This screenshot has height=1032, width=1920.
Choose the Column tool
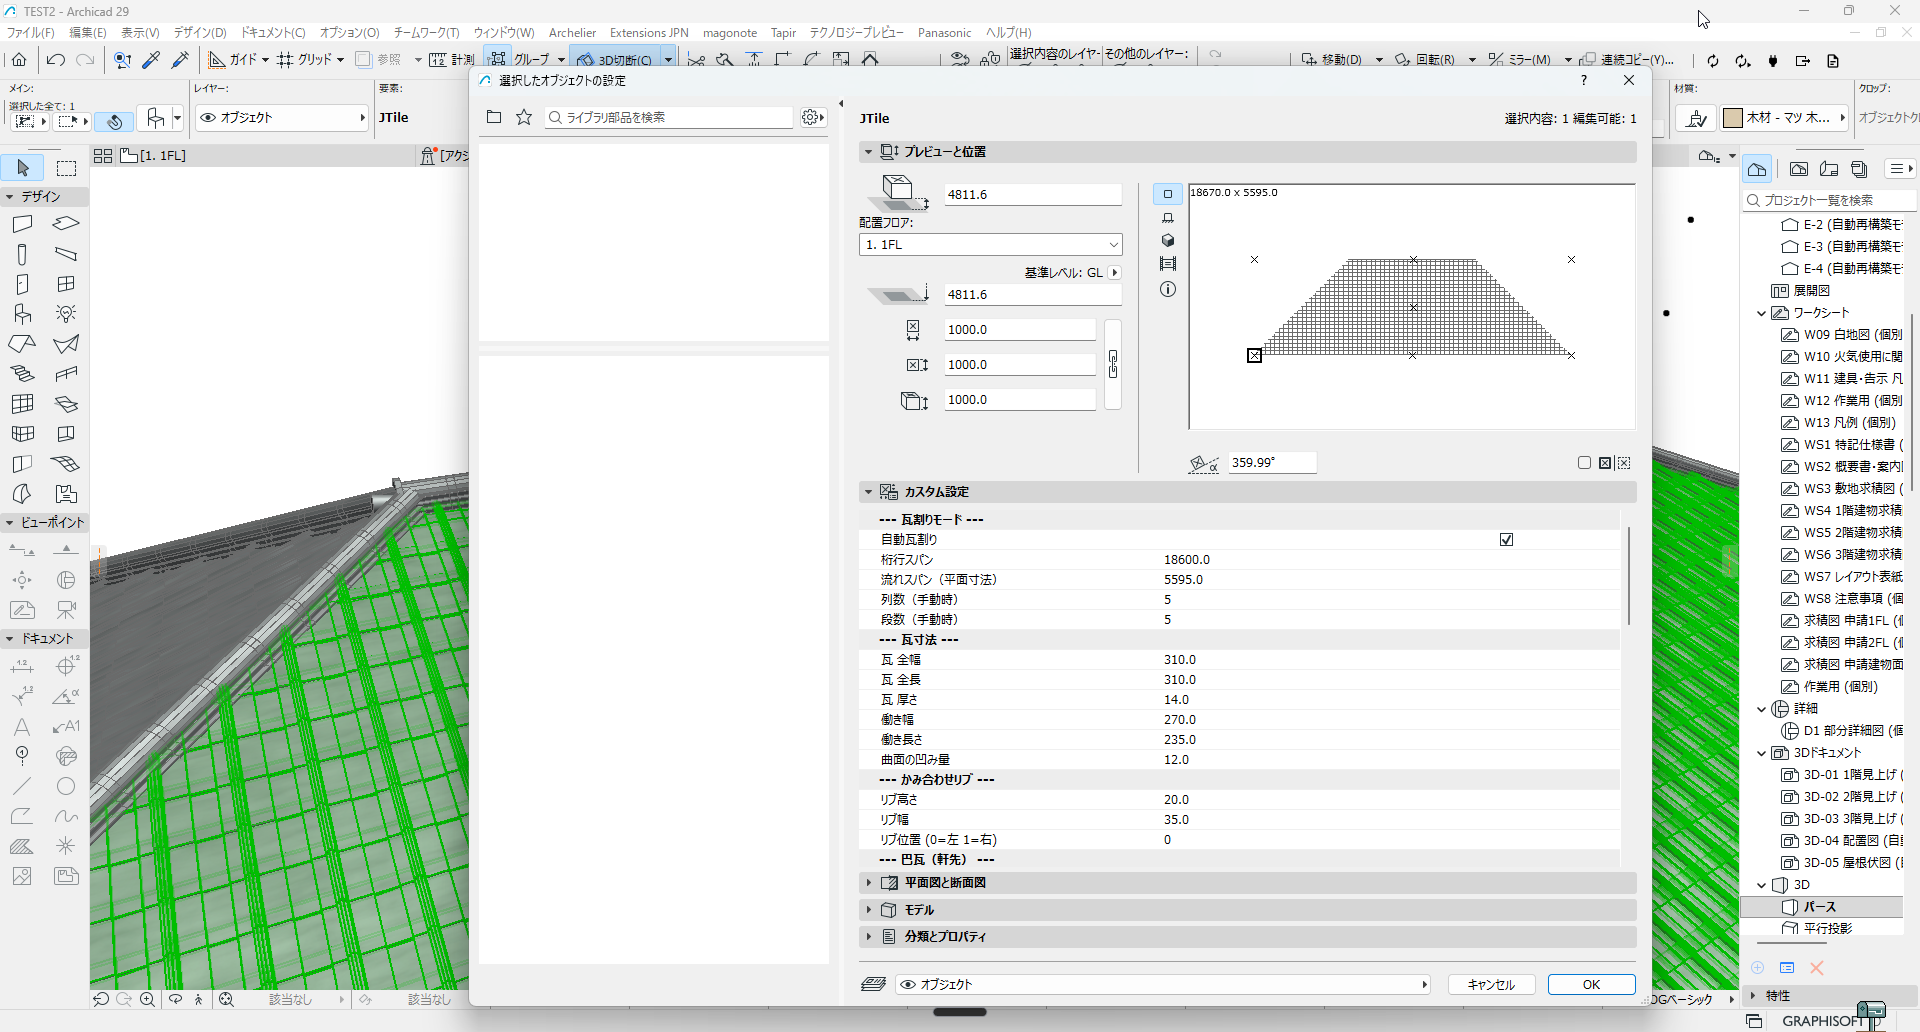(22, 254)
